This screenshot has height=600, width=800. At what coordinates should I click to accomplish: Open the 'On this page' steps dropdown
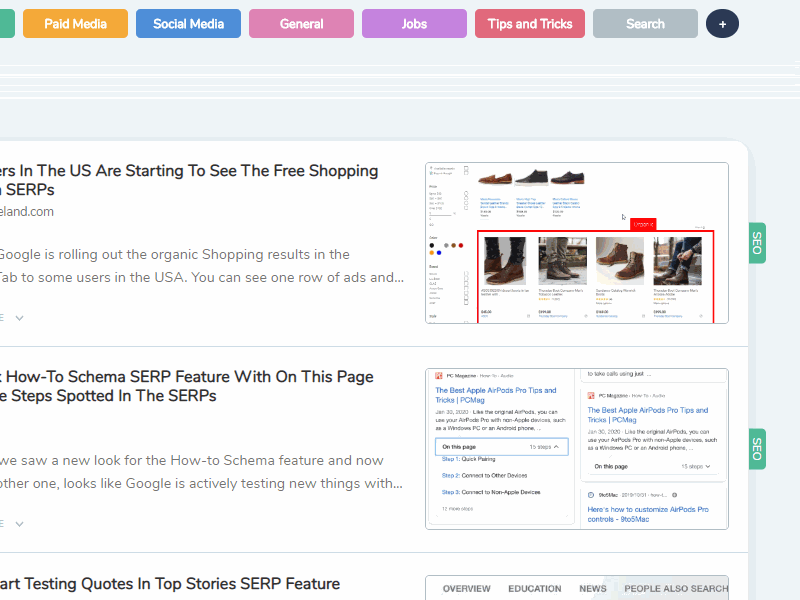[501, 447]
